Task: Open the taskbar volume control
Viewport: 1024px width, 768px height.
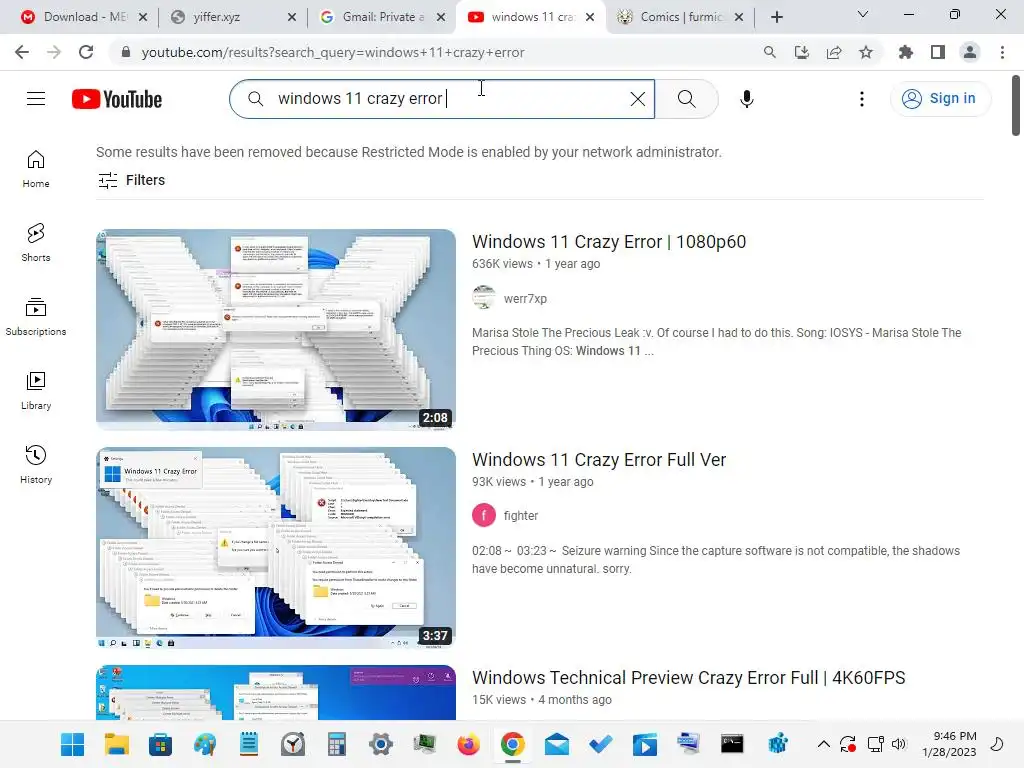Action: (x=900, y=744)
